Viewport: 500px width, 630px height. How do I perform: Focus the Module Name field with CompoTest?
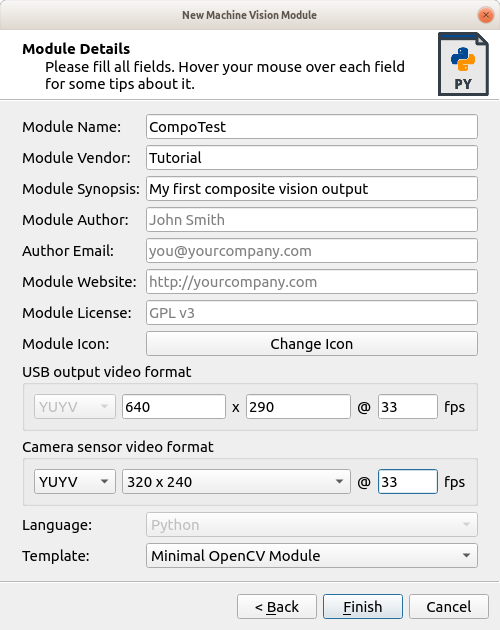312,127
